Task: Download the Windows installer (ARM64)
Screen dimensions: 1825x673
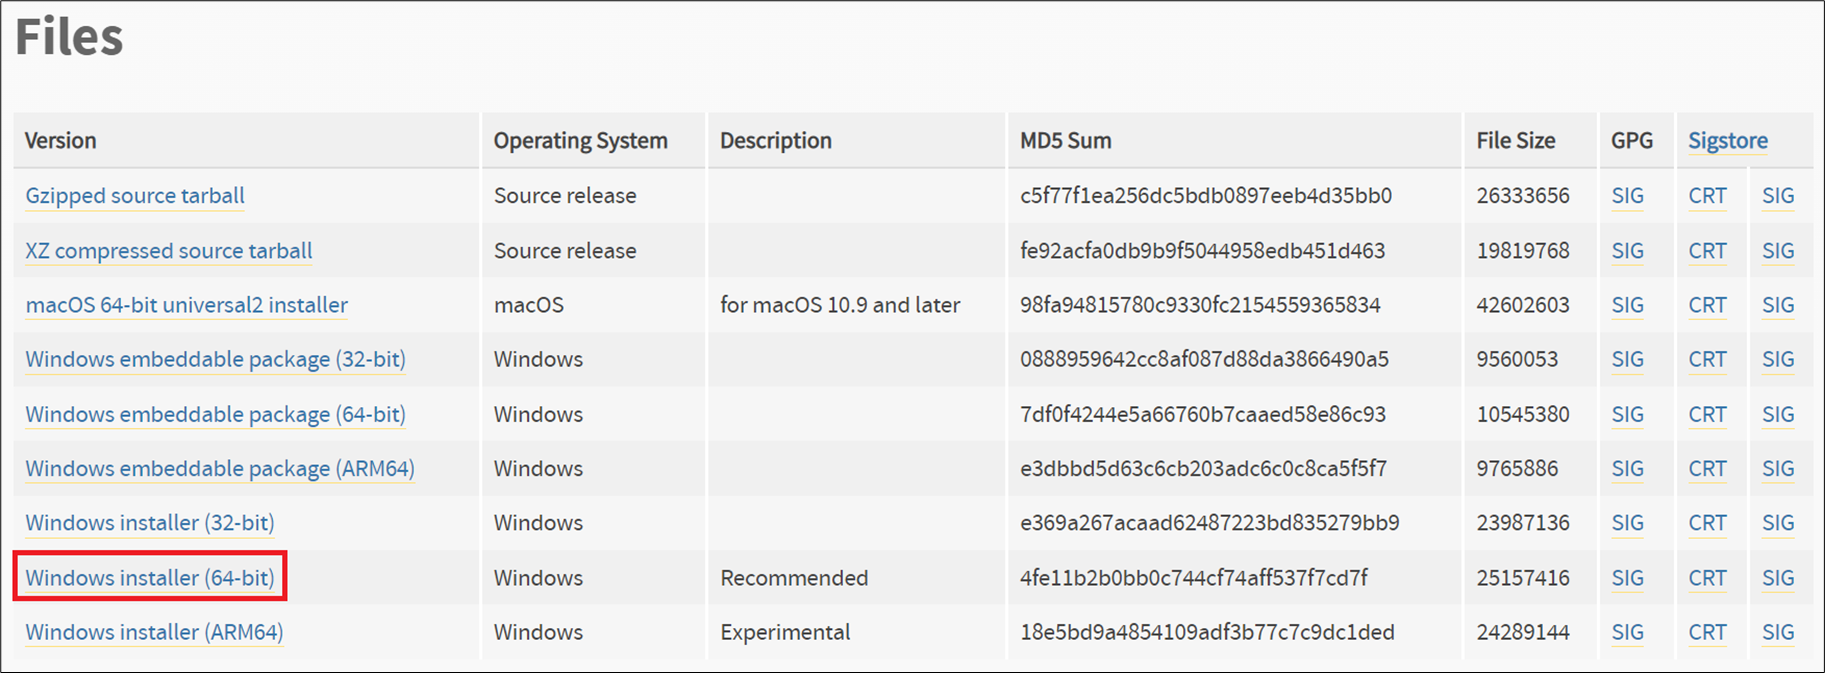Action: (x=154, y=632)
